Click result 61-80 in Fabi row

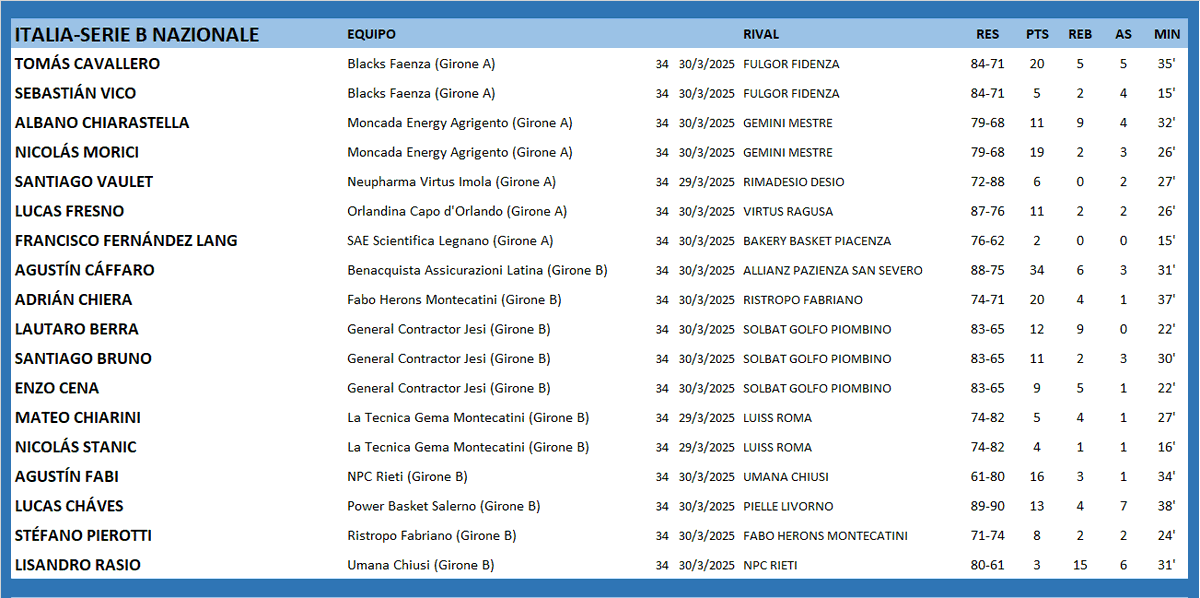[987, 477]
